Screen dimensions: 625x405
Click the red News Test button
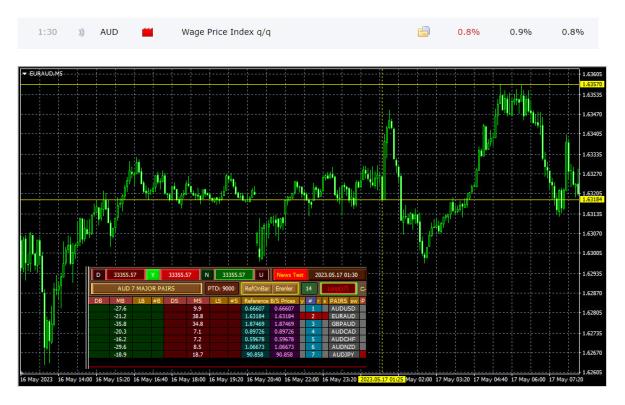click(x=290, y=275)
